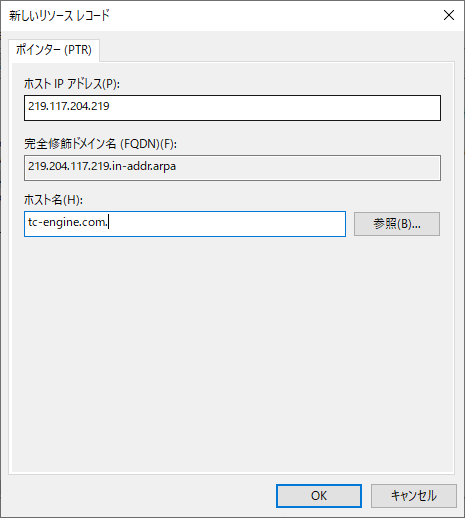This screenshot has width=465, height=518.
Task: Click the ホスト IP アドレス(P): label
Action: (x=72, y=84)
